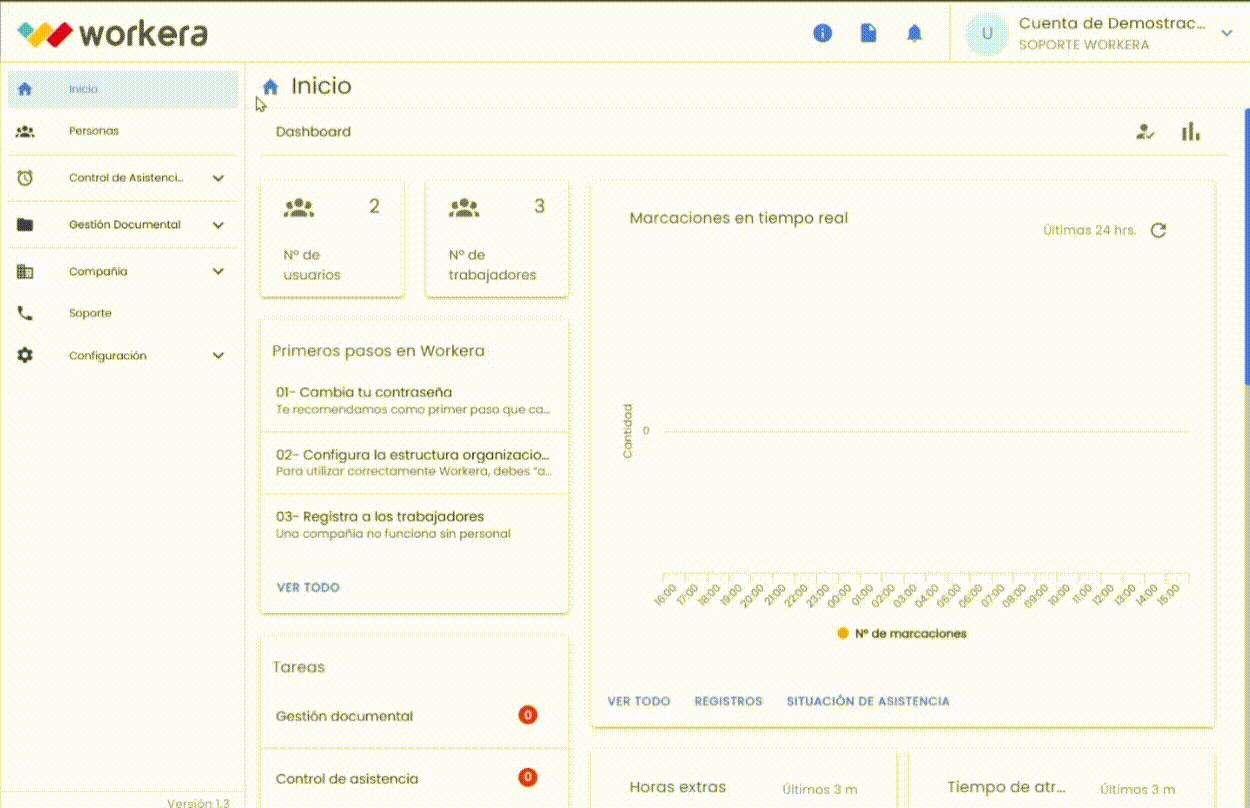The height and width of the screenshot is (808, 1250).
Task: Click the Marcaciones en tiempo real title
Action: click(739, 218)
